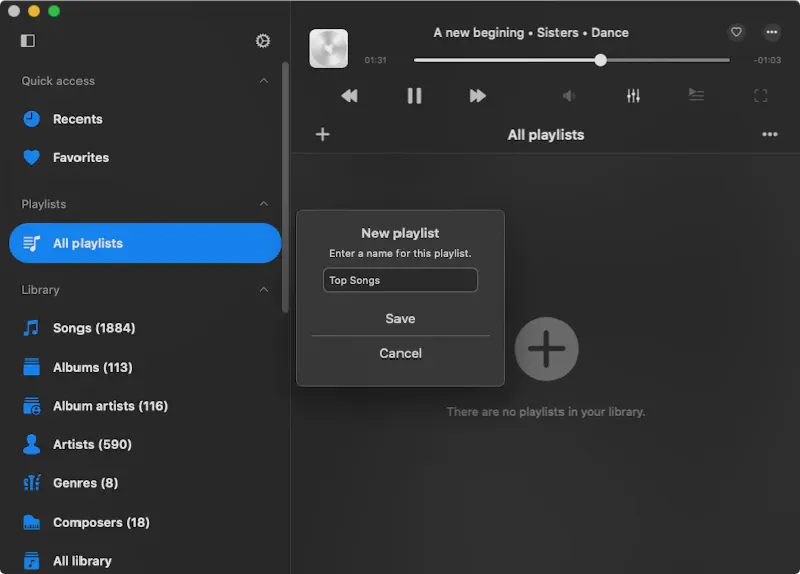Pause the current track
This screenshot has width=800, height=574.
[x=414, y=96]
